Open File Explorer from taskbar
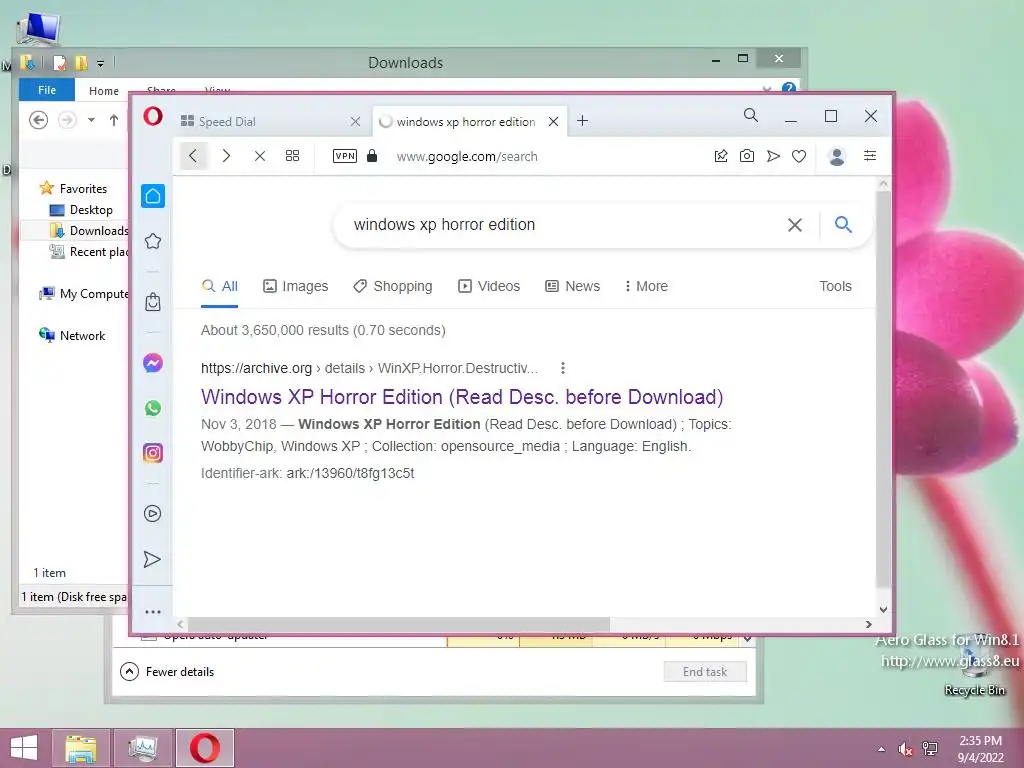Viewport: 1024px width, 768px height. coord(81,748)
